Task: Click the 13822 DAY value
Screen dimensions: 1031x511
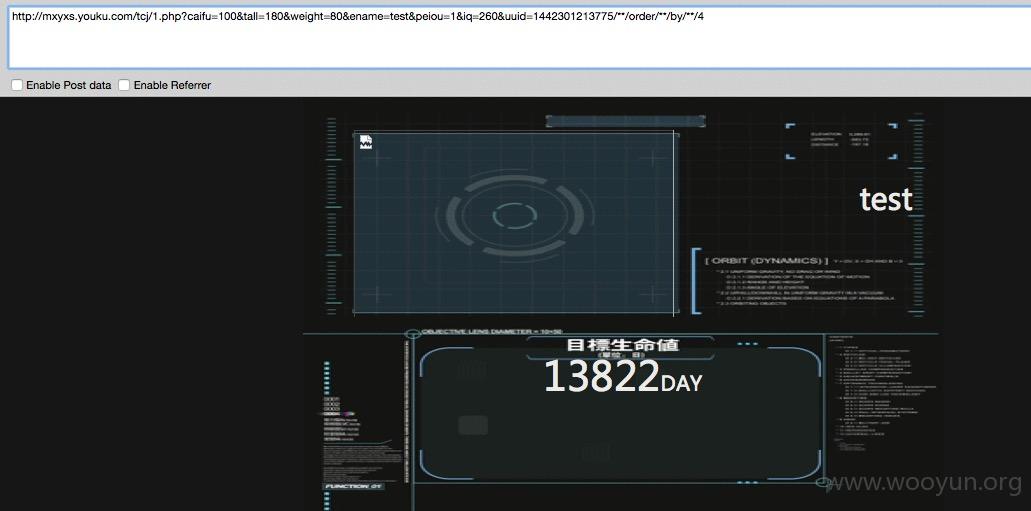Action: pyautogui.click(x=623, y=377)
